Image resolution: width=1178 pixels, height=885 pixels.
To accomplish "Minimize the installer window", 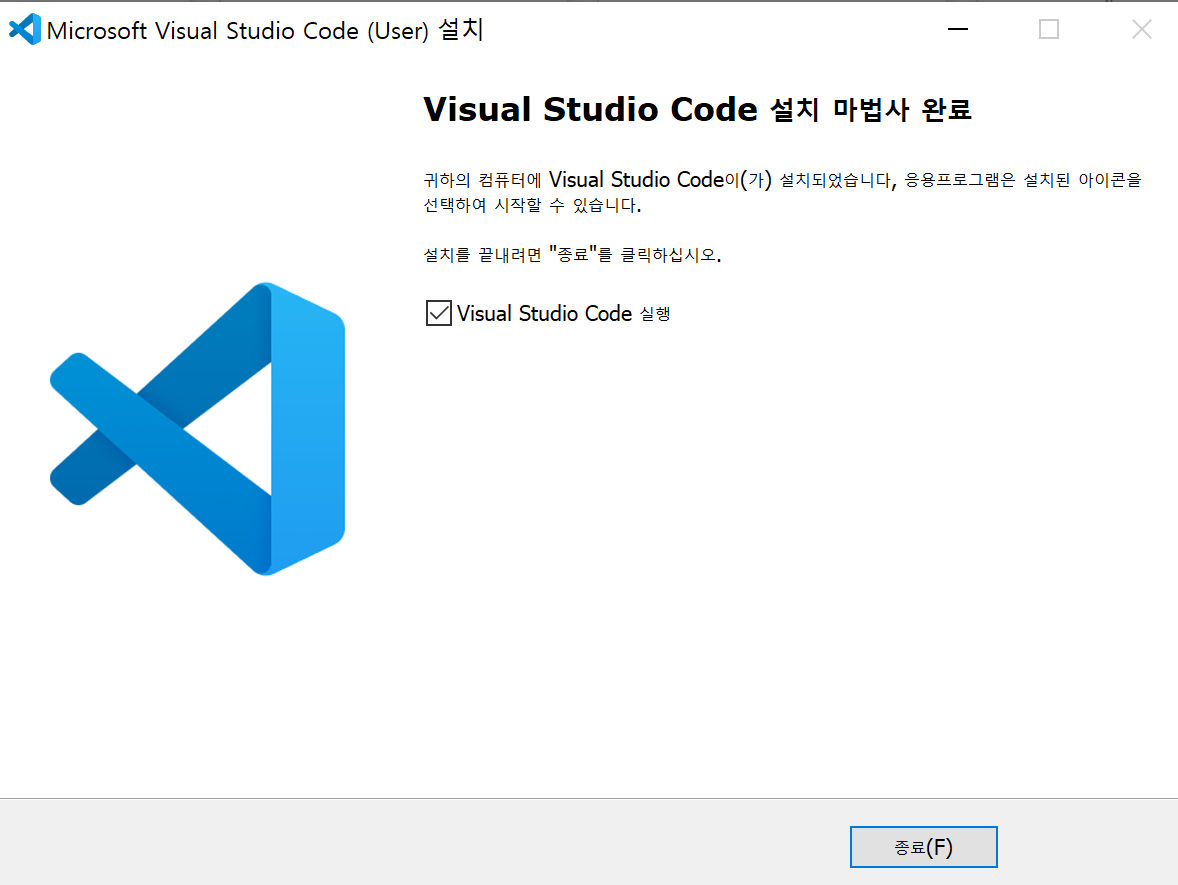I will [957, 29].
